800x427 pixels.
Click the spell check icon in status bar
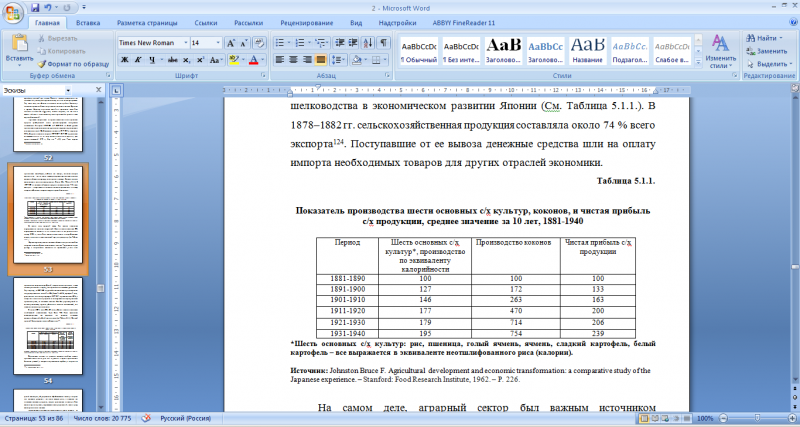click(x=146, y=418)
